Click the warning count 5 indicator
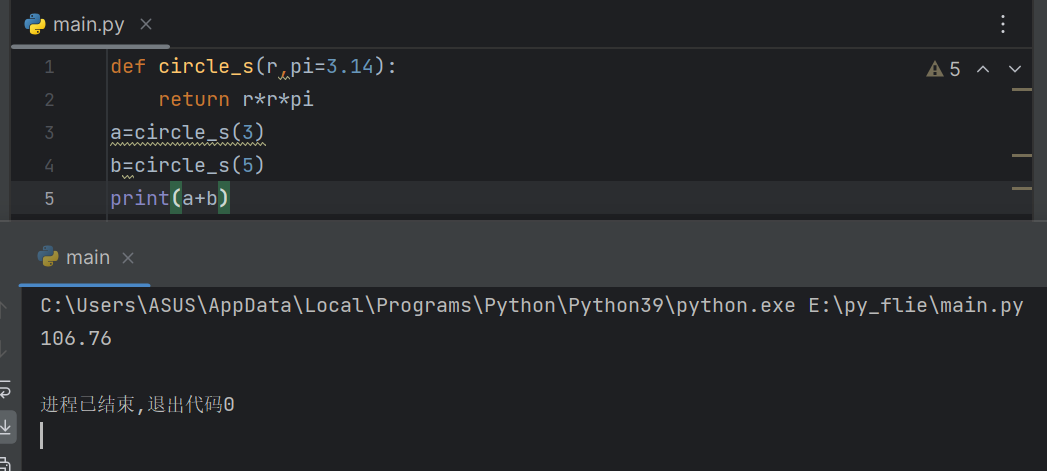Viewport: 1047px width, 471px height. 955,69
